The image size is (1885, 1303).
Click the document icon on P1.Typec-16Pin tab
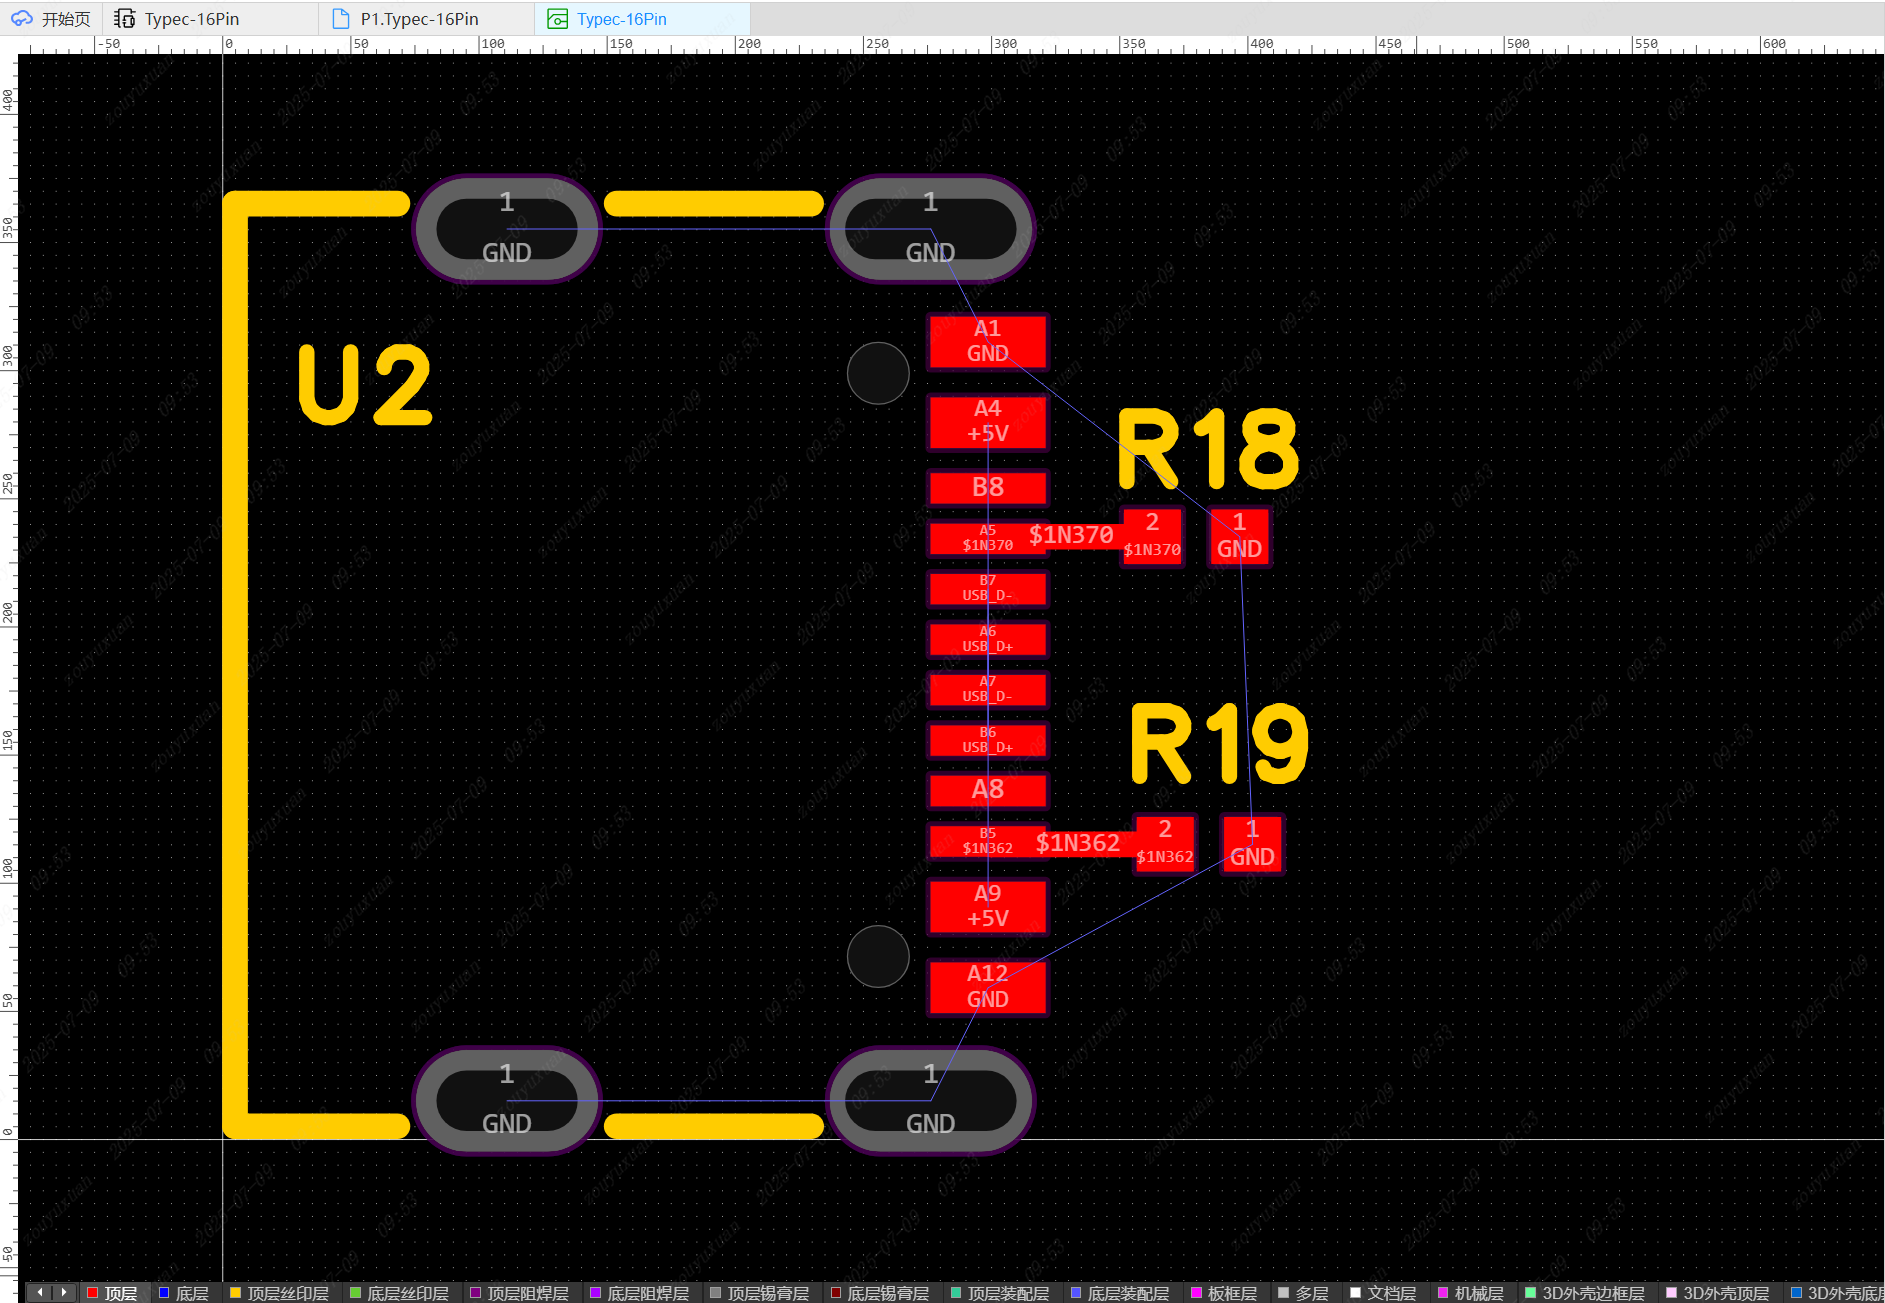point(341,19)
